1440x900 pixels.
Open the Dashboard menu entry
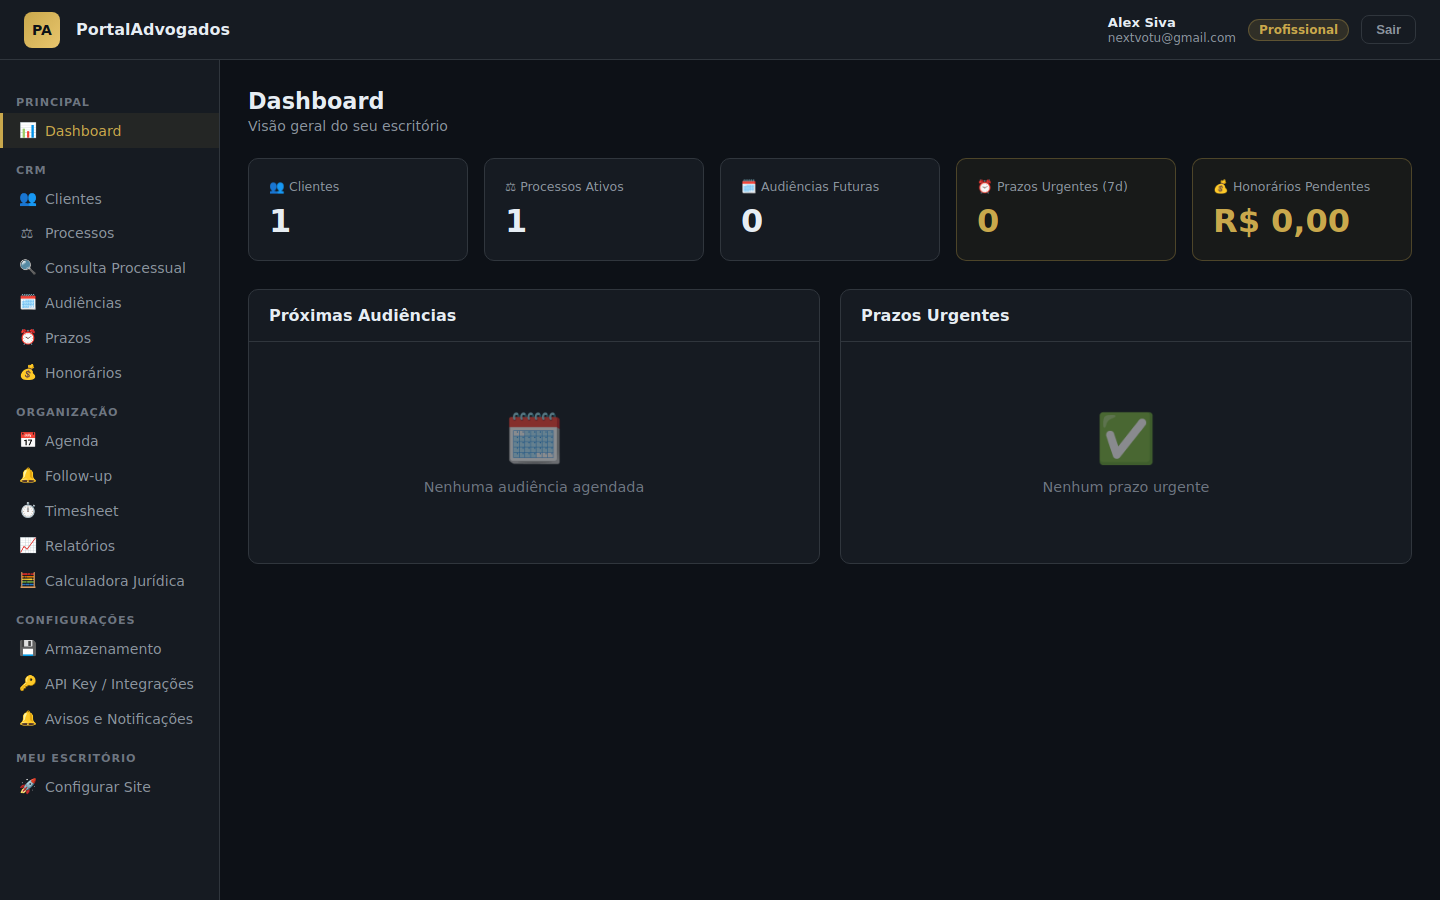pyautogui.click(x=83, y=130)
